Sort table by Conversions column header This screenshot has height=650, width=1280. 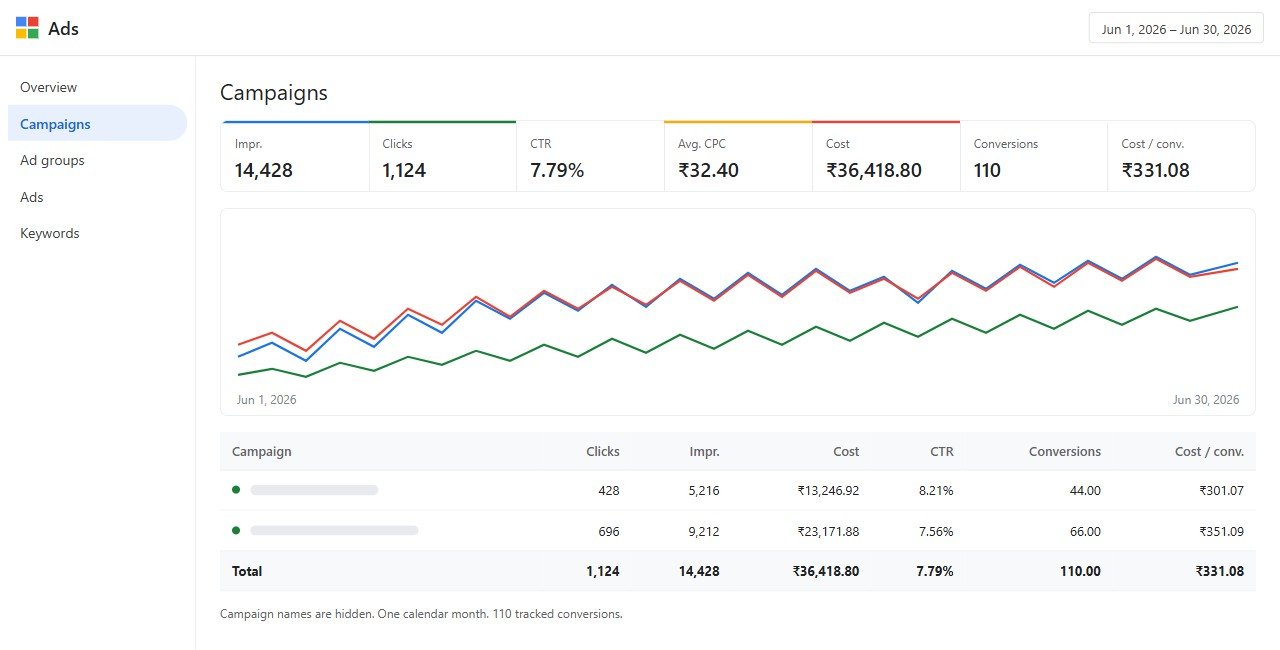pyautogui.click(x=1065, y=451)
